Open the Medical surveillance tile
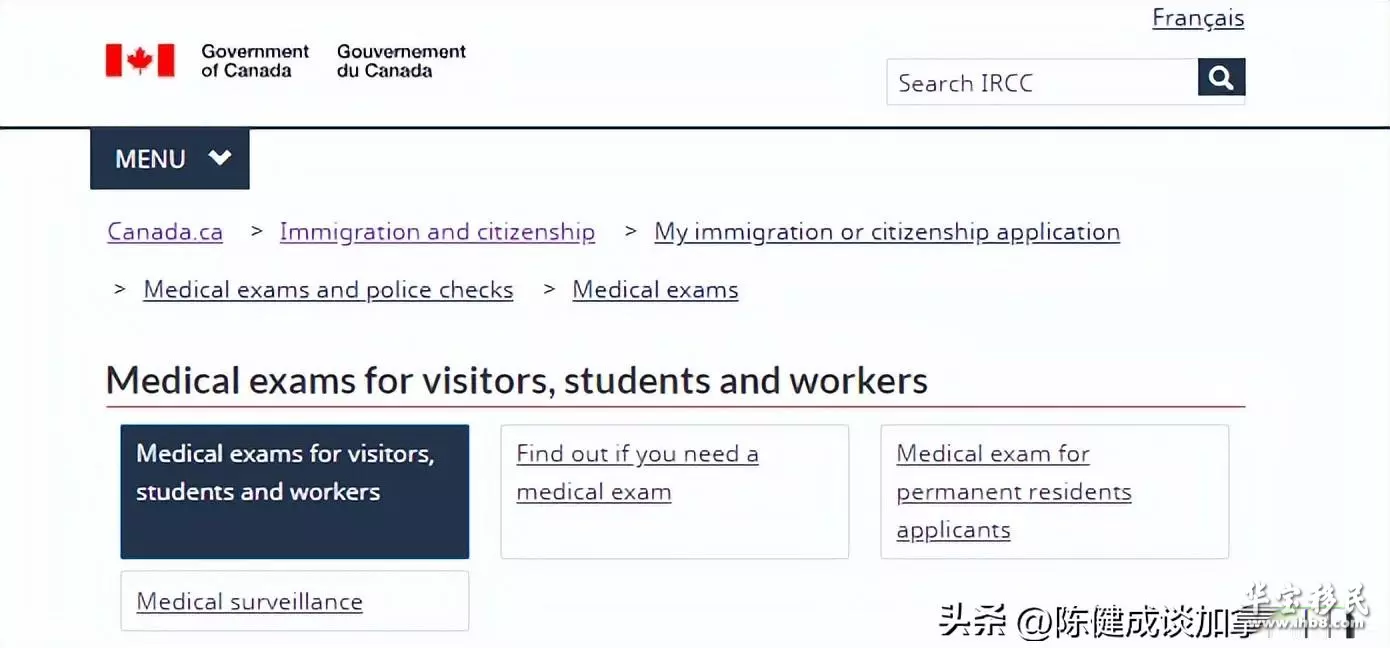Screen dimensions: 1390x648 click(294, 601)
